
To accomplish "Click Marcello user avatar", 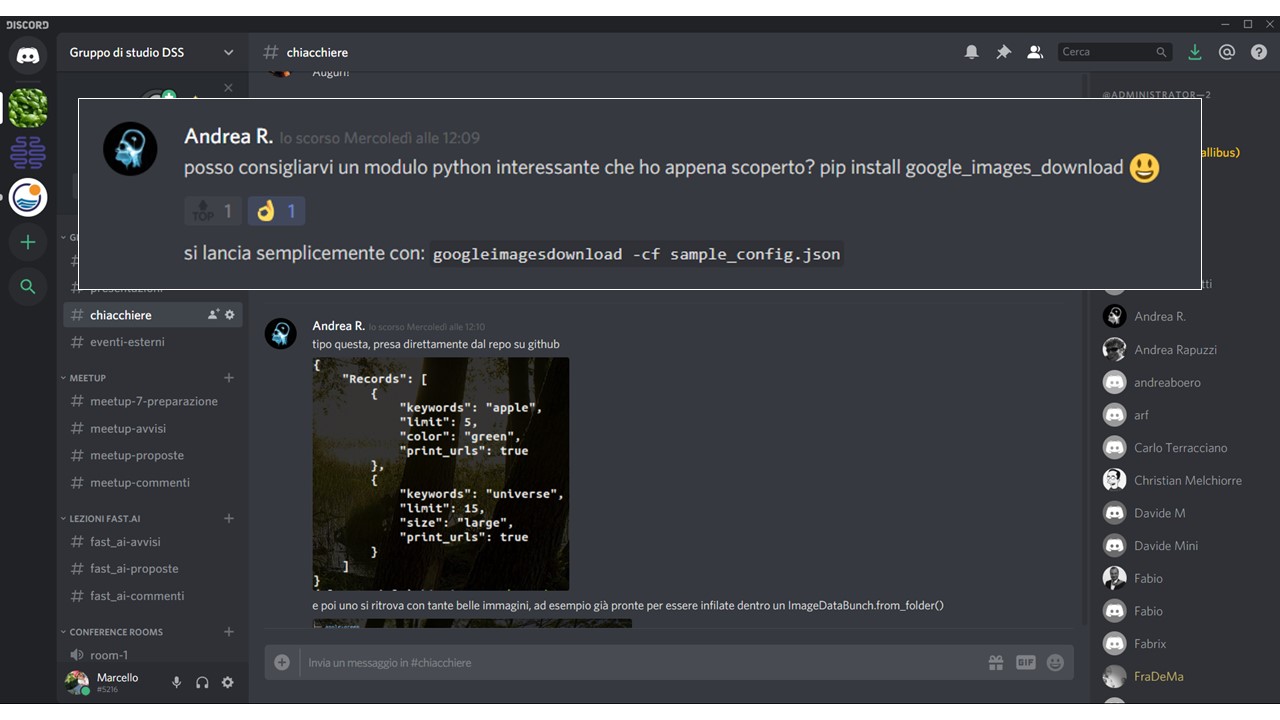I will pos(77,682).
